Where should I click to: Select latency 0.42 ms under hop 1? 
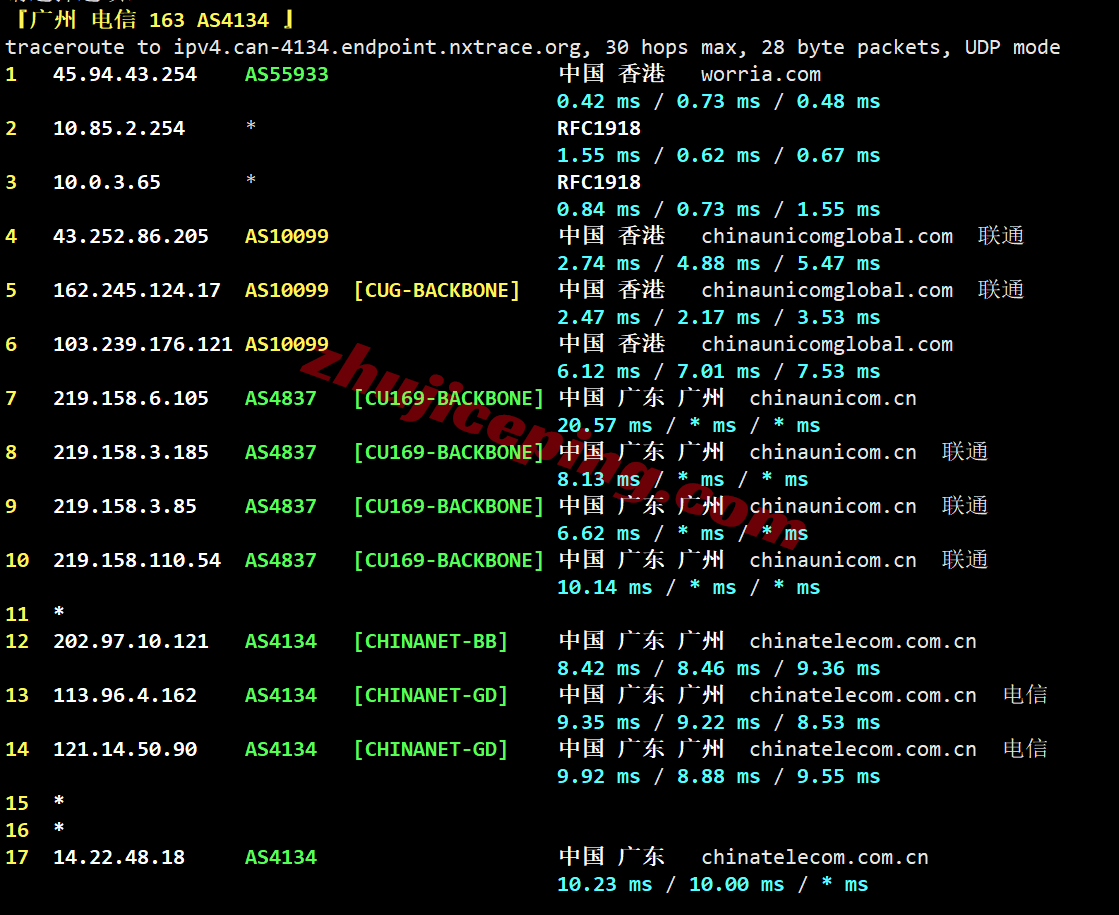pyautogui.click(x=598, y=101)
